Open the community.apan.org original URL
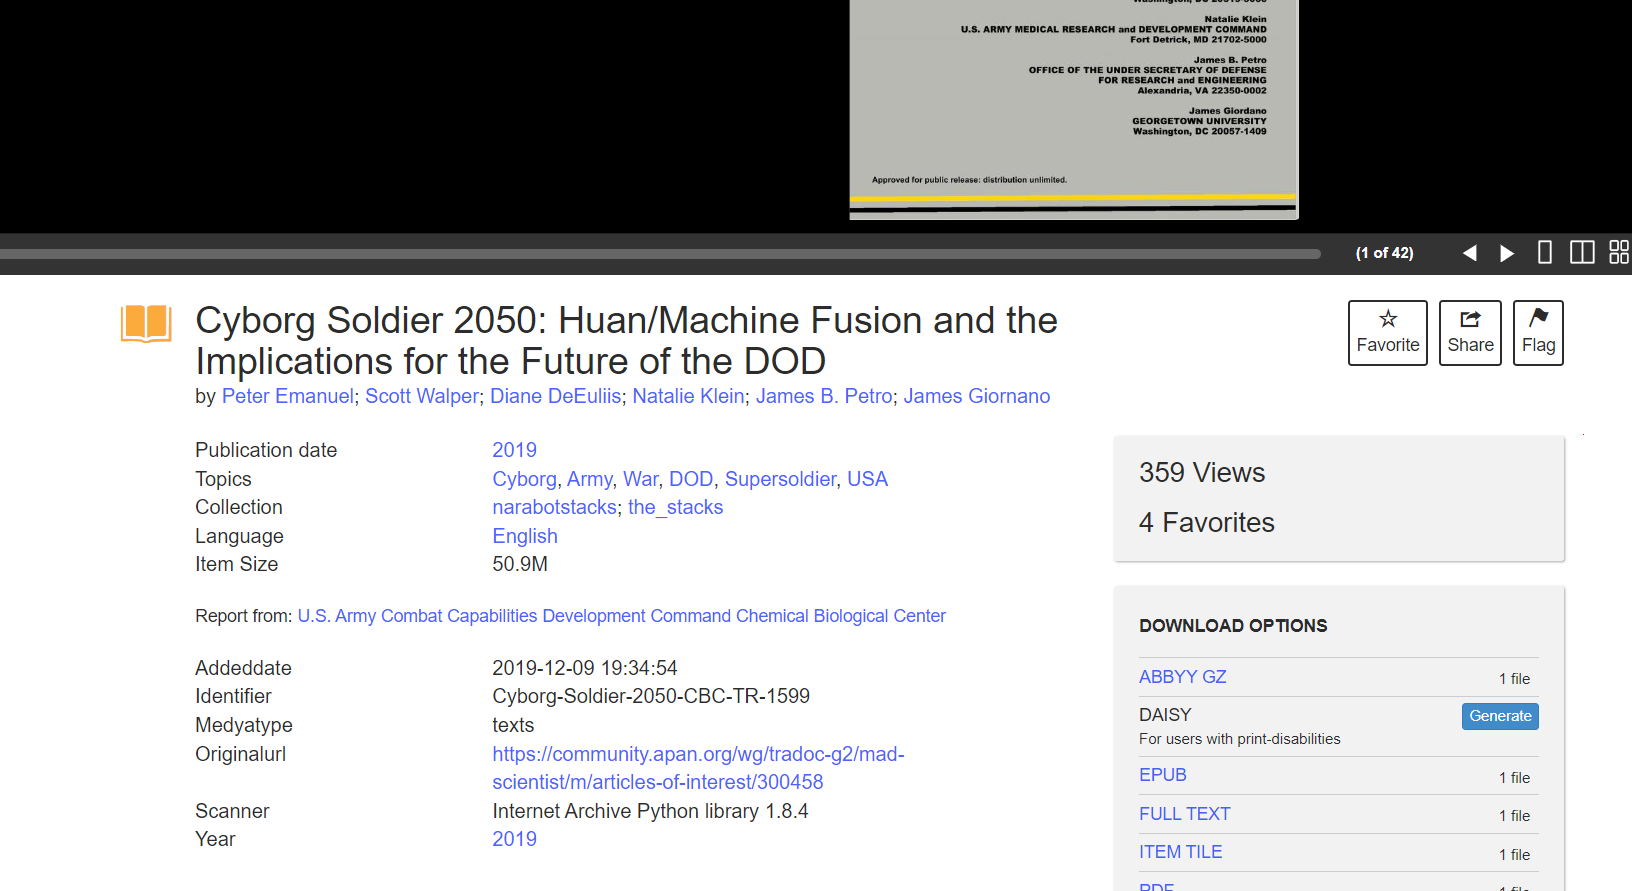1632x891 pixels. click(698, 768)
